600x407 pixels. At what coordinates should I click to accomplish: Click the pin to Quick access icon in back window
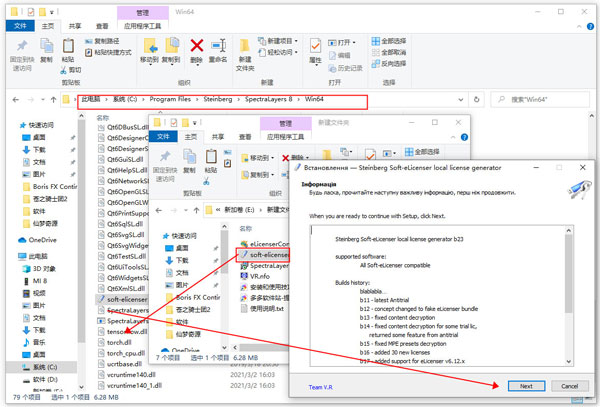pyautogui.click(x=22, y=46)
